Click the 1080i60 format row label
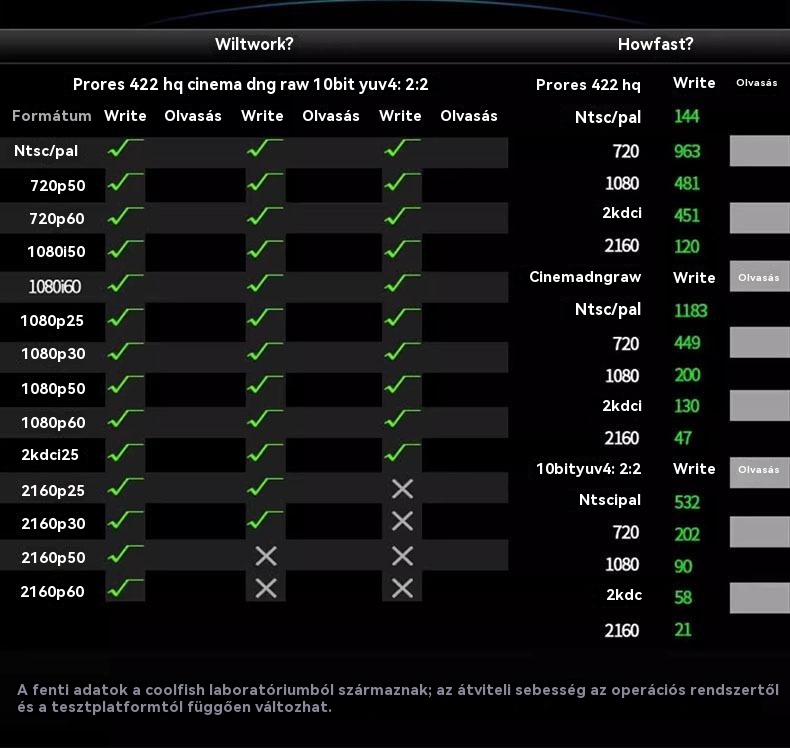Viewport: 790px width, 748px height. [x=55, y=287]
